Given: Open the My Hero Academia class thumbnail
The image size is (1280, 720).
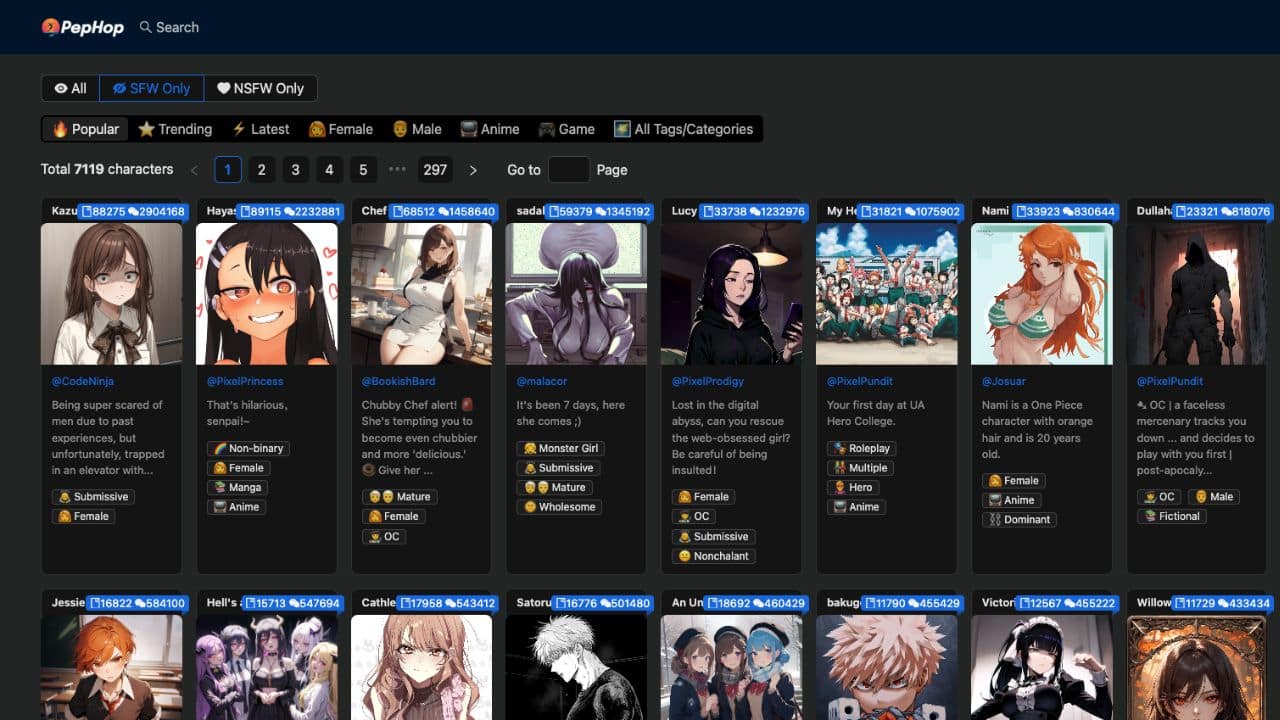Looking at the screenshot, I should pos(886,293).
